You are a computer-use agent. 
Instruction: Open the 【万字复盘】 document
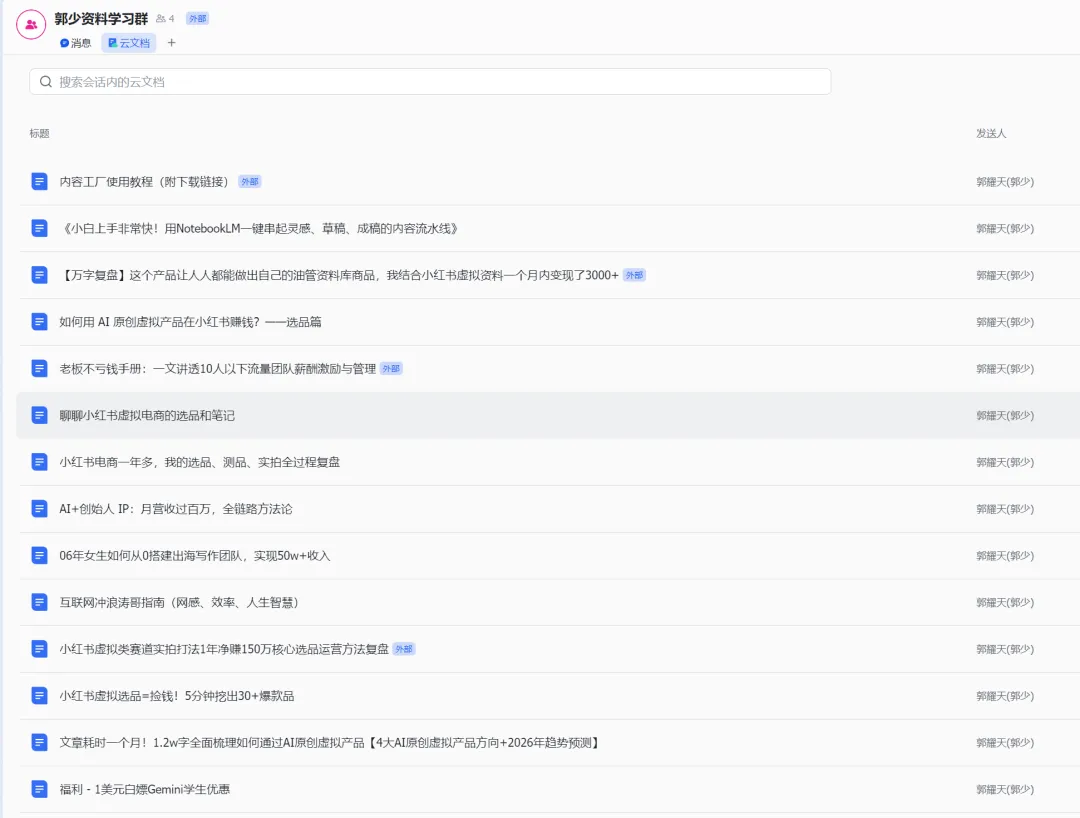339,275
